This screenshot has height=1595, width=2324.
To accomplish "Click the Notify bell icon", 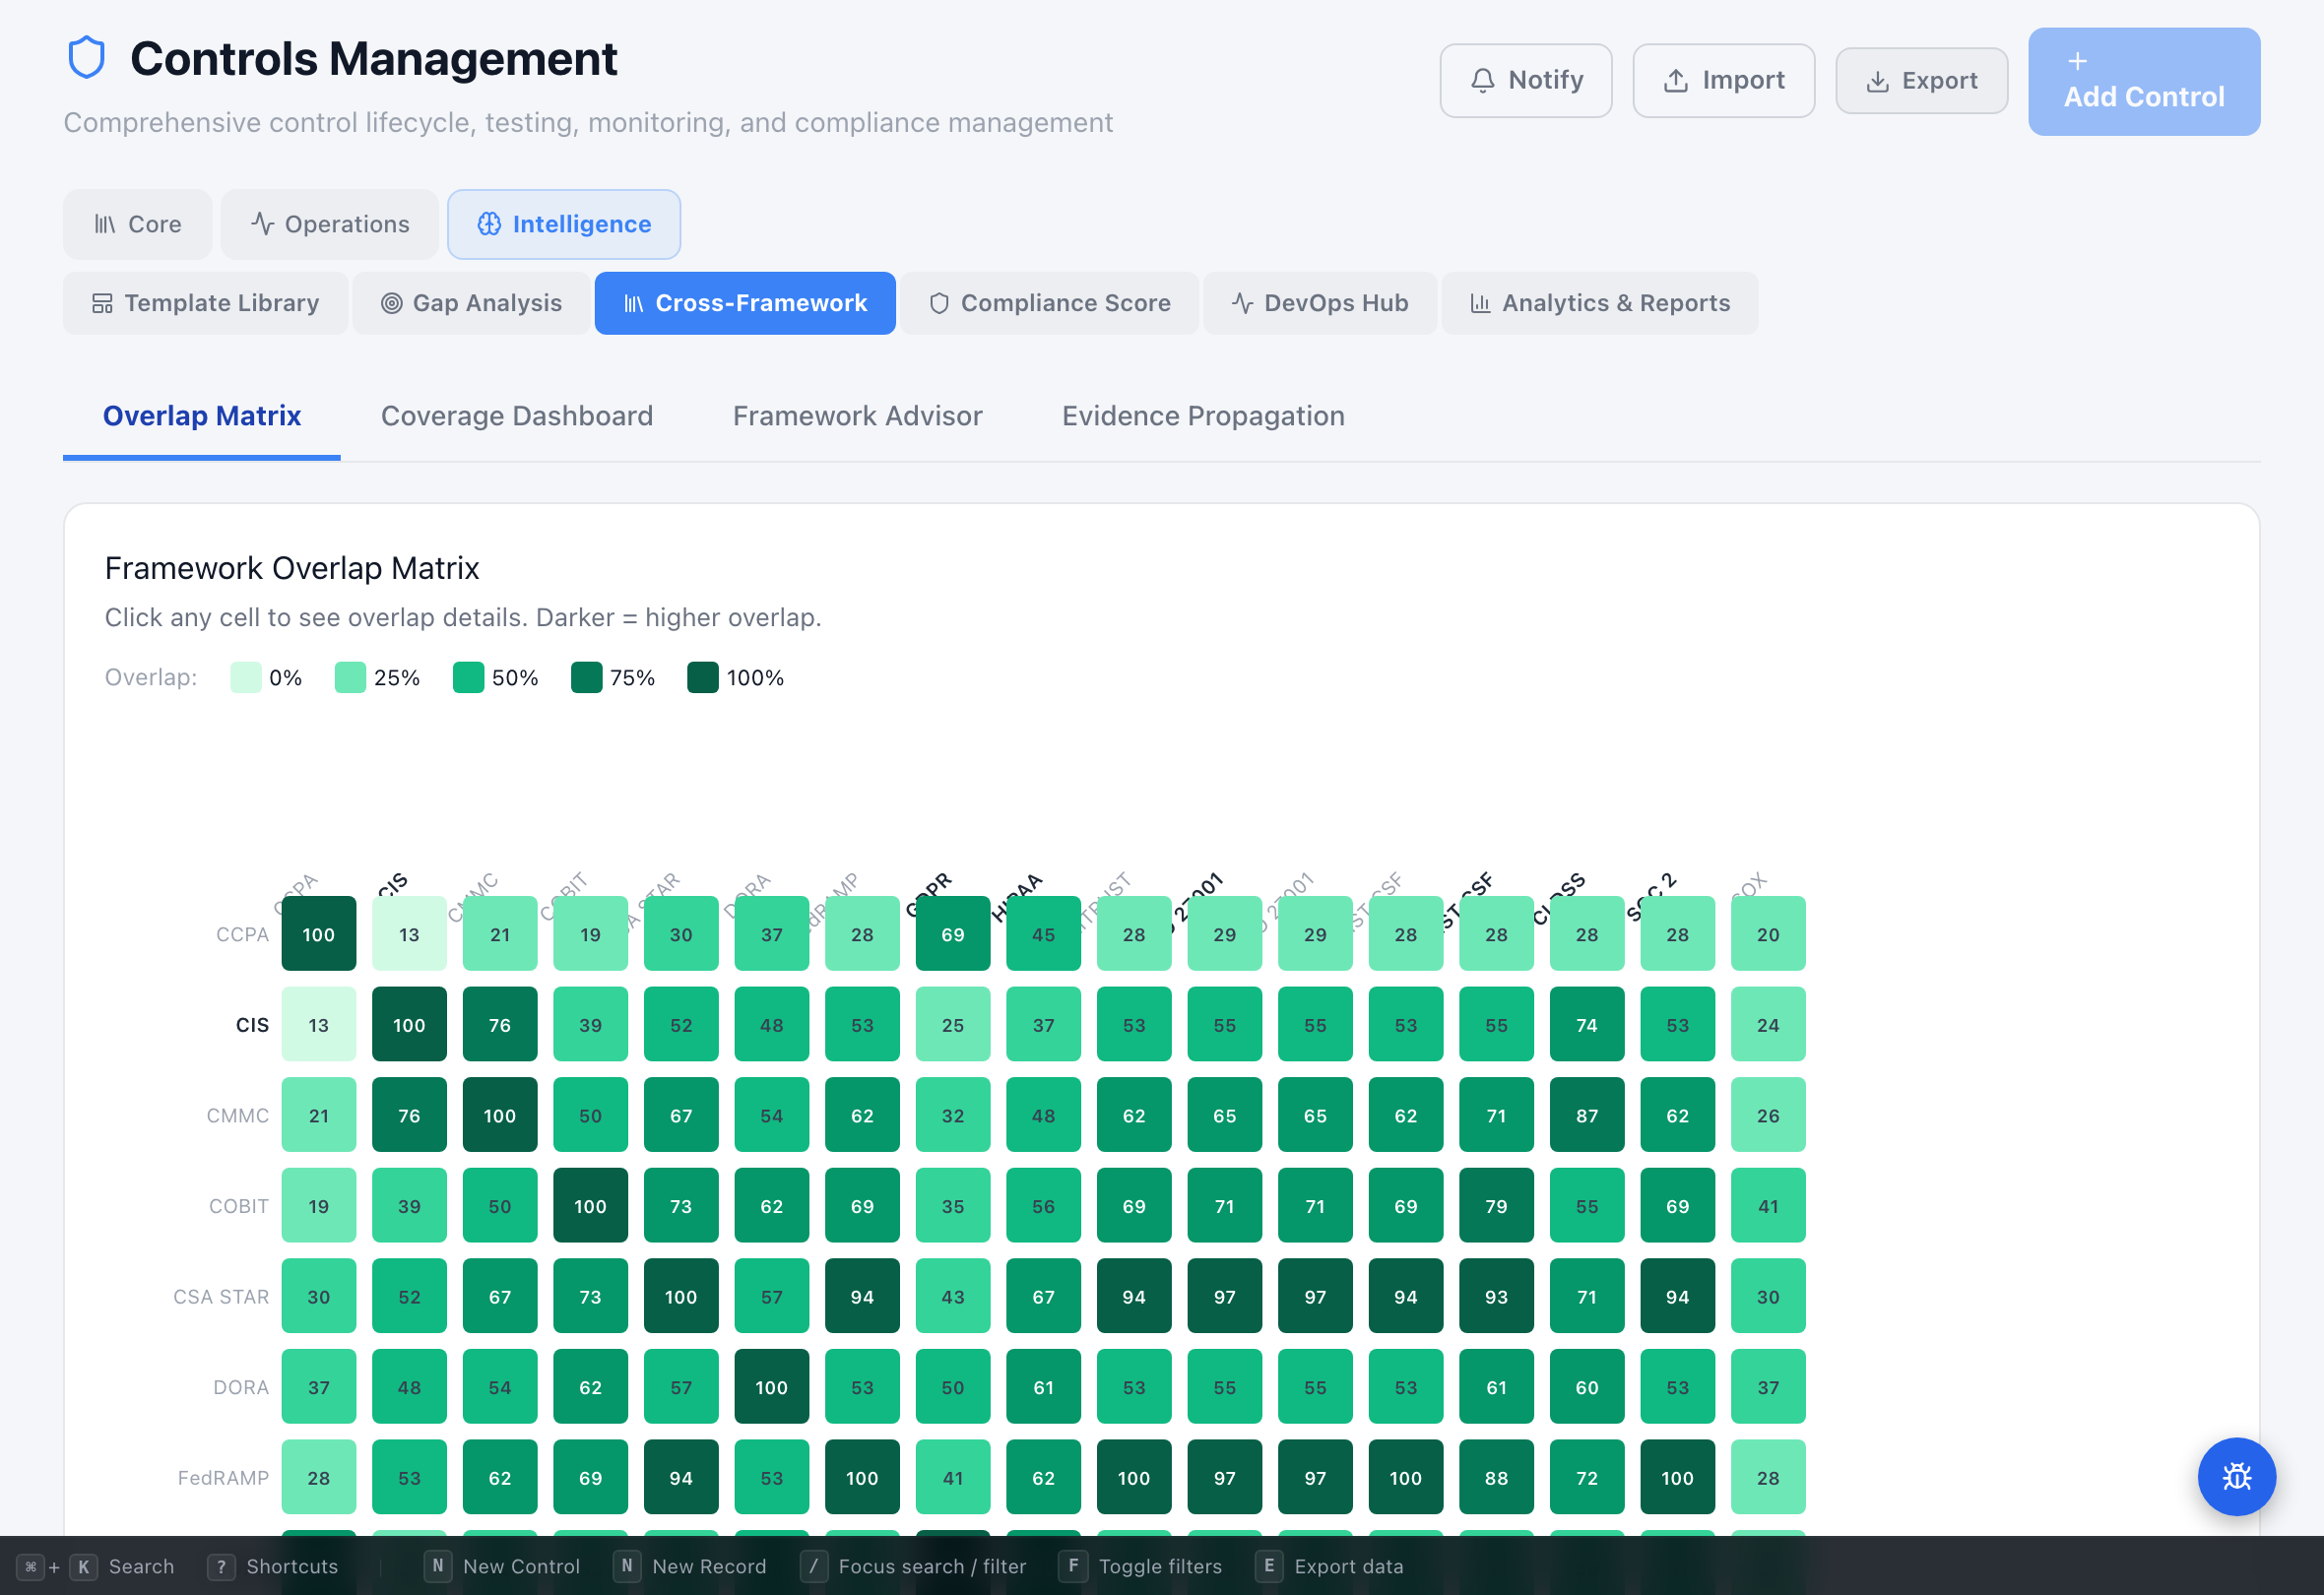I will tap(1482, 80).
